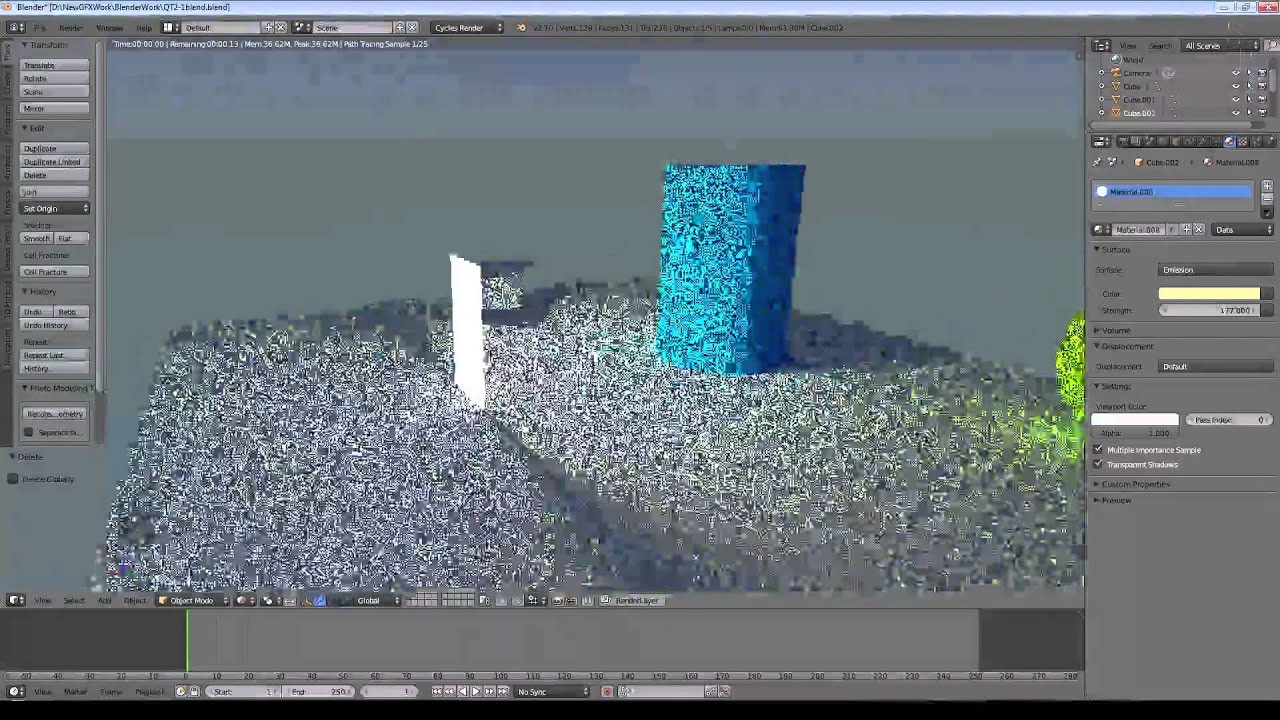The width and height of the screenshot is (1280, 720).
Task: Toggle 3D manipulator widget icon
Action: 306,600
